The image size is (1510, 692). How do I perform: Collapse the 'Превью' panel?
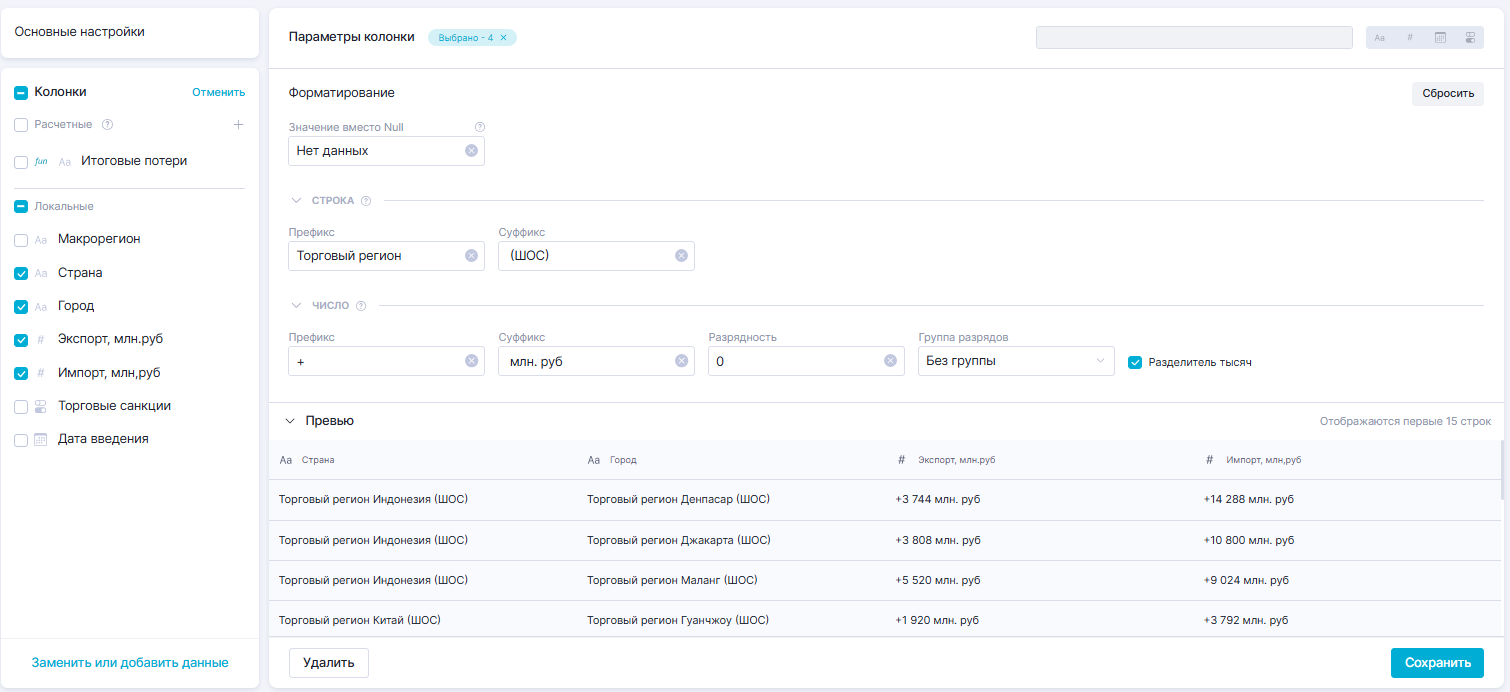pyautogui.click(x=290, y=421)
